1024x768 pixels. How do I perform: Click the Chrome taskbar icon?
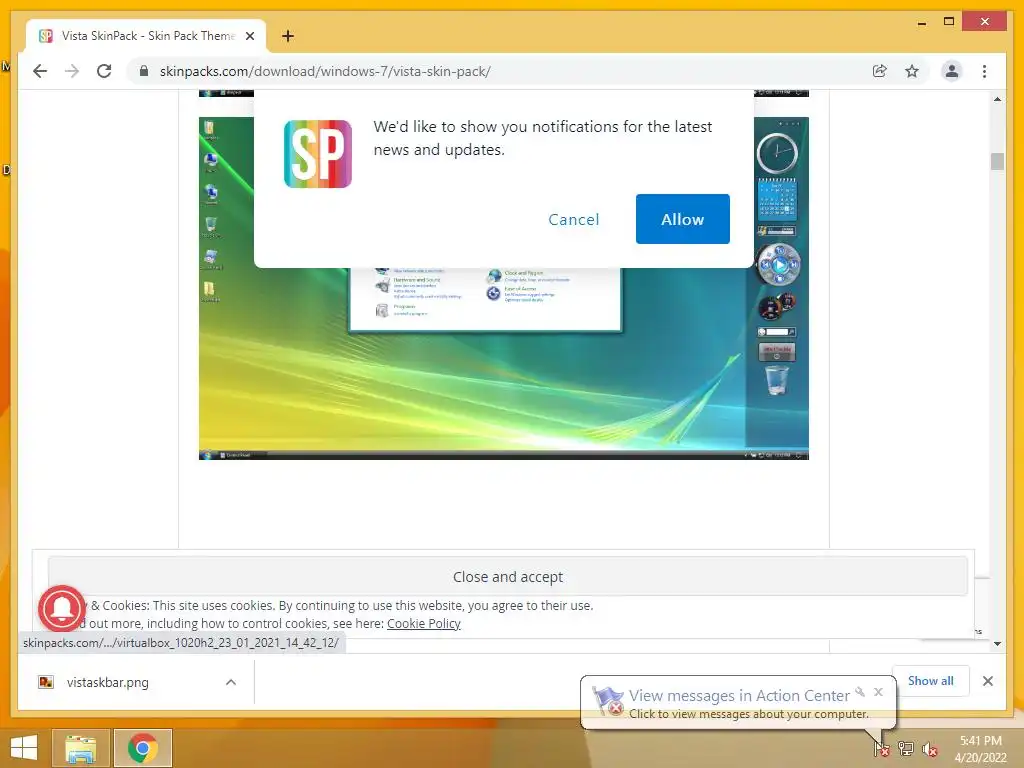[142, 748]
